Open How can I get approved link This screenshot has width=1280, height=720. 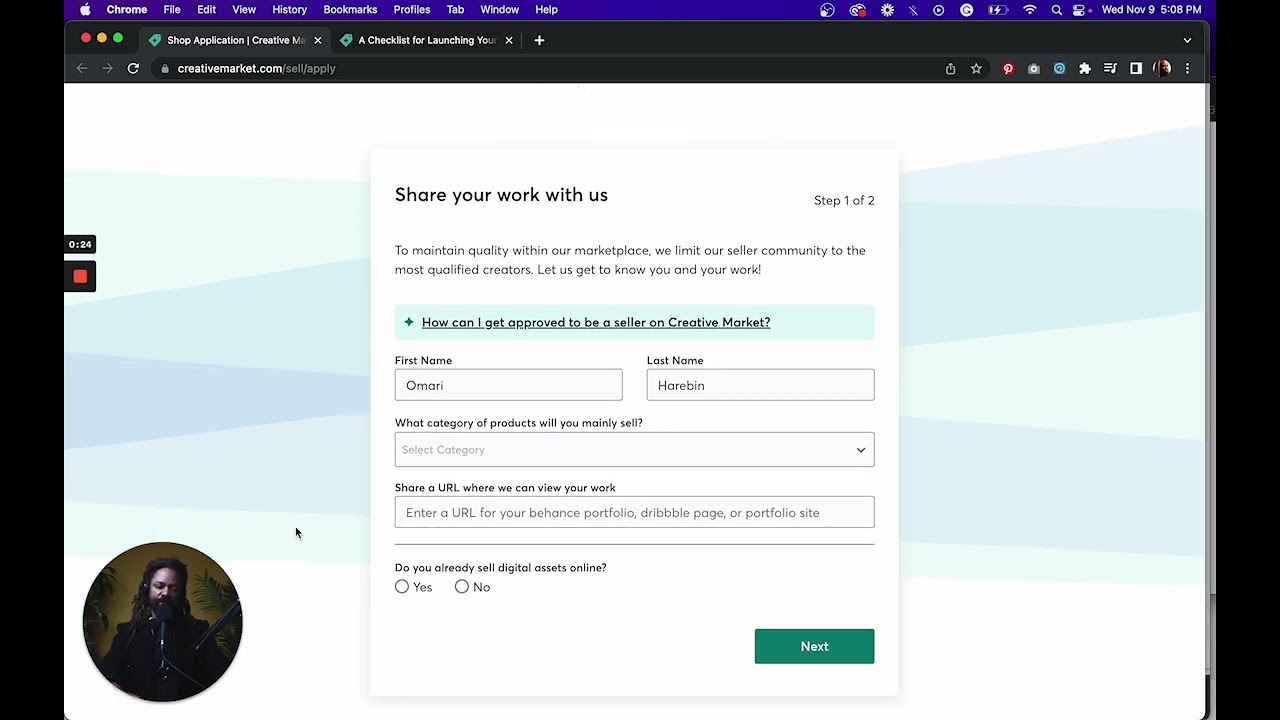pos(596,322)
